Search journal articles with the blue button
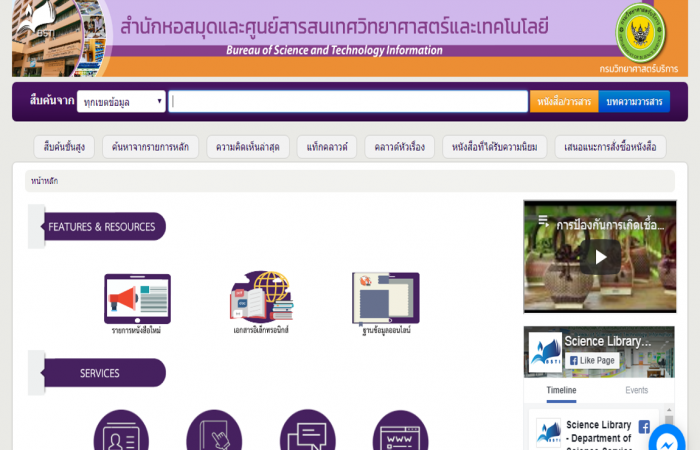700x450 pixels. tap(634, 102)
